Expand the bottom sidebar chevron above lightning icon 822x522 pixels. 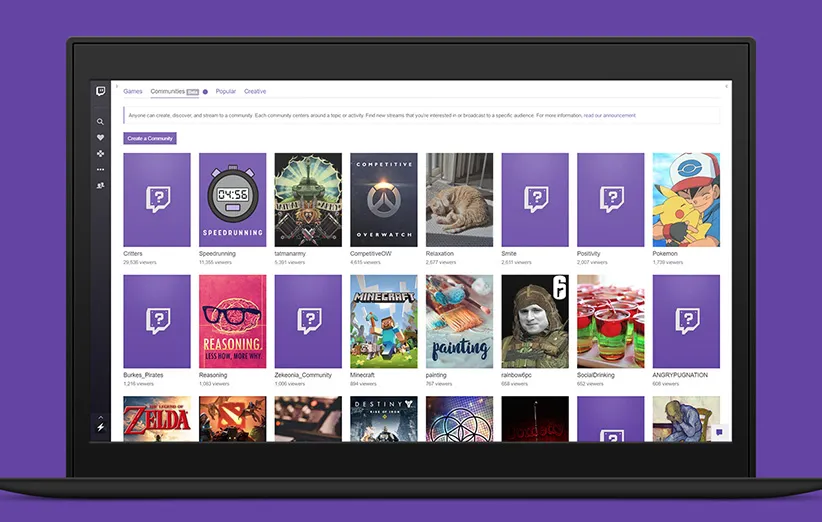coord(100,416)
